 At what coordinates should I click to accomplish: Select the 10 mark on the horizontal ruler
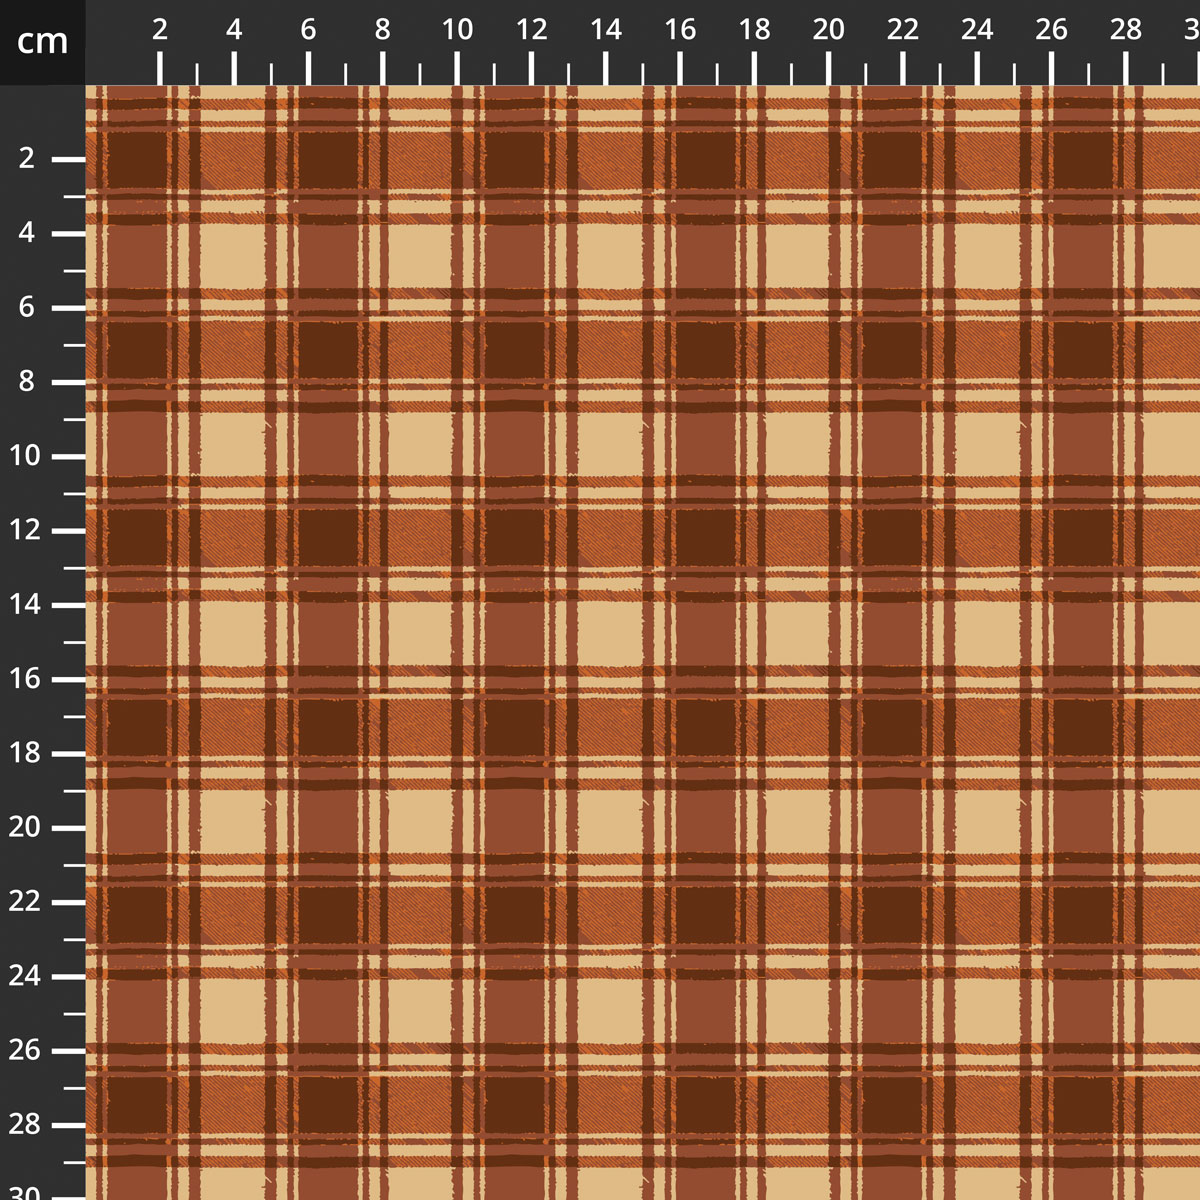pos(457,30)
